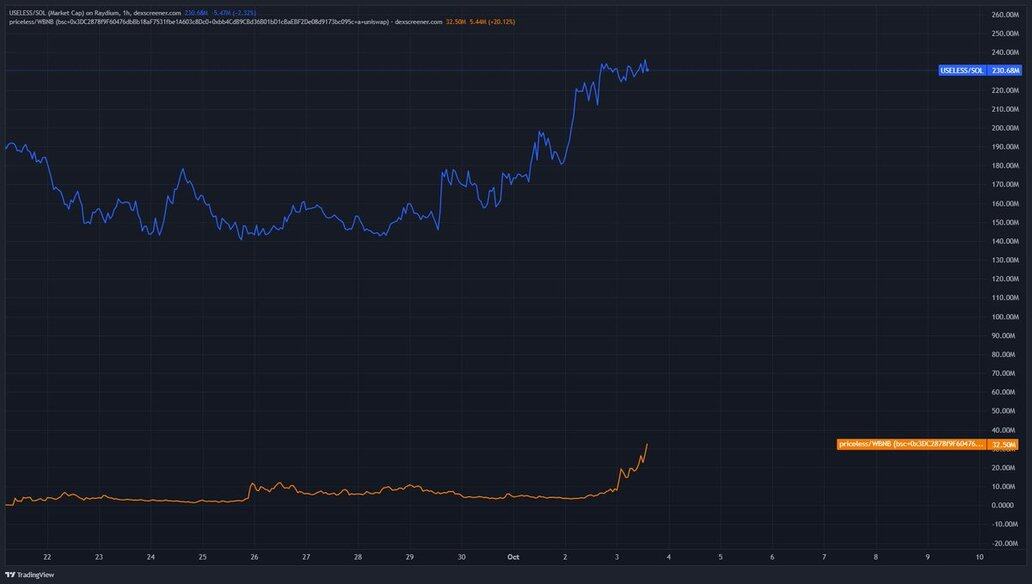Click the 10 date on the time axis
1032x584 pixels.
coord(979,556)
